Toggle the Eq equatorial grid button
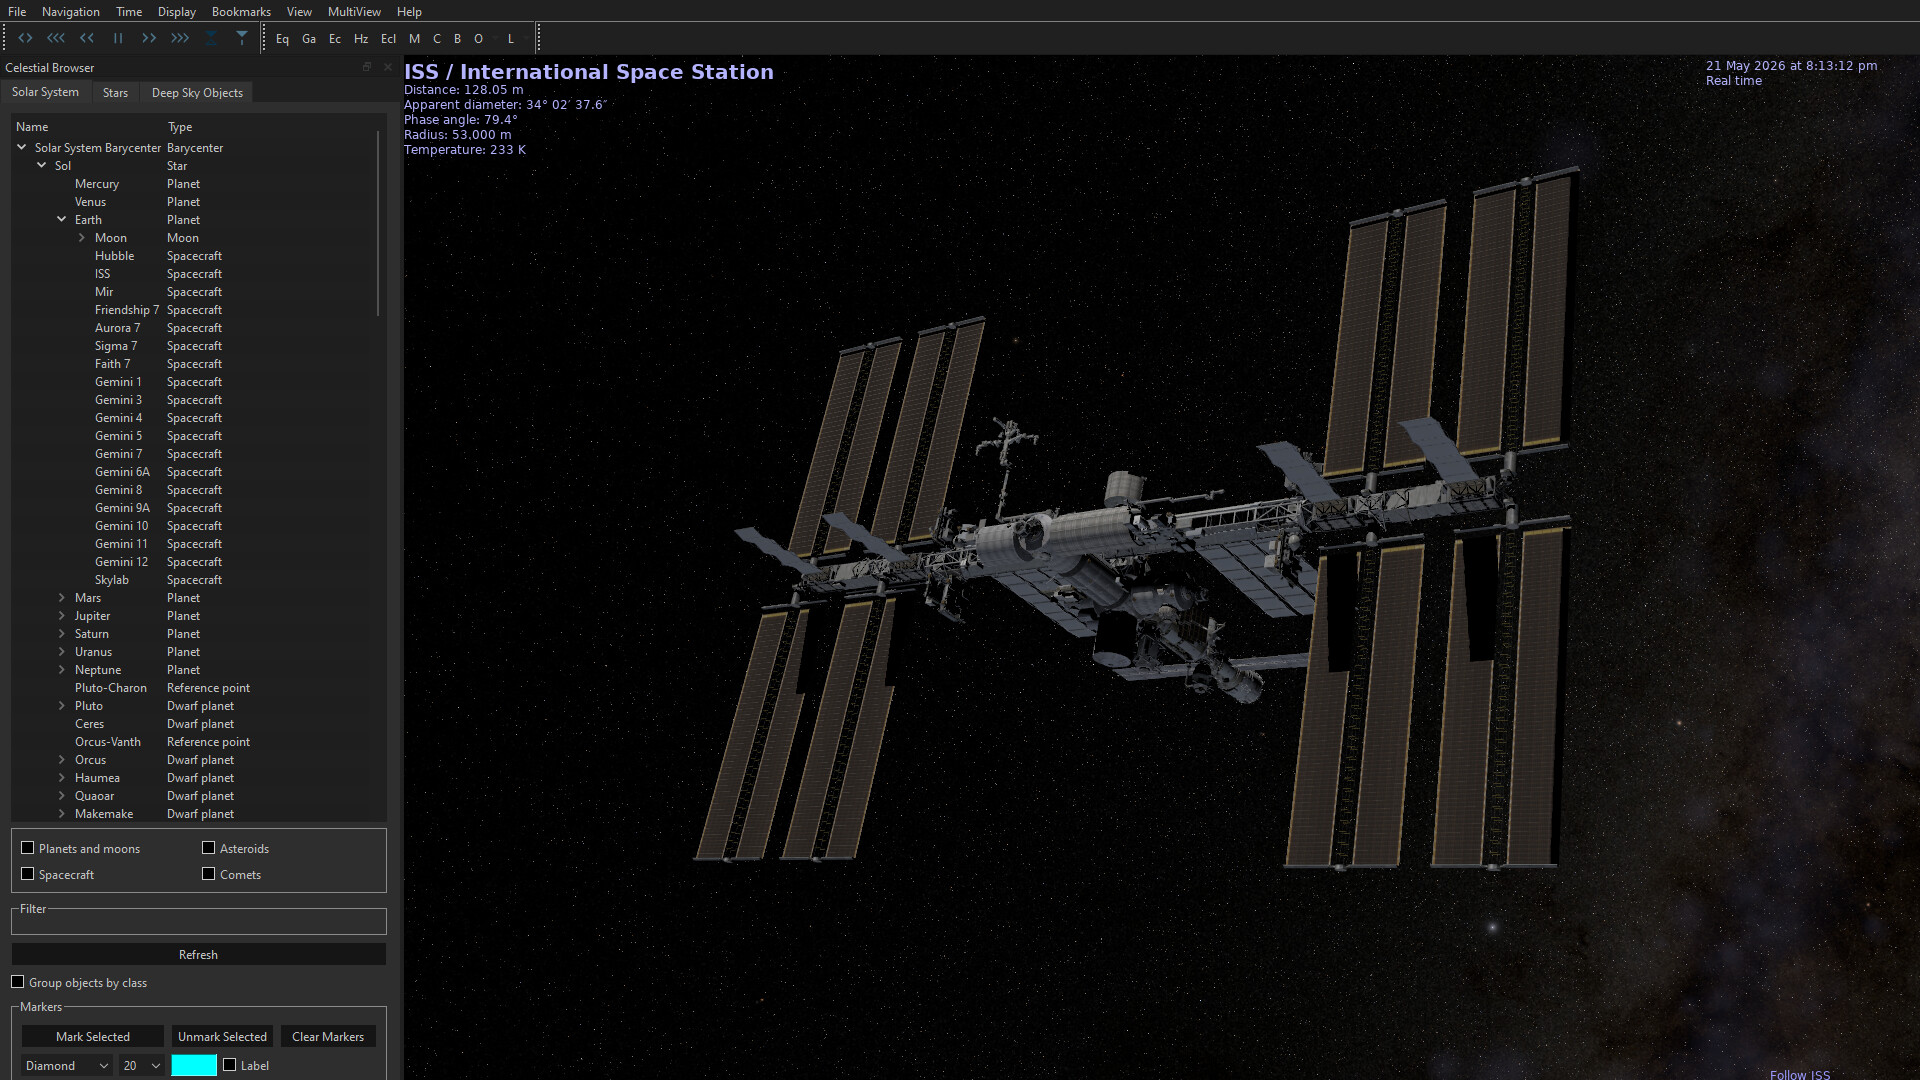 pyautogui.click(x=282, y=39)
